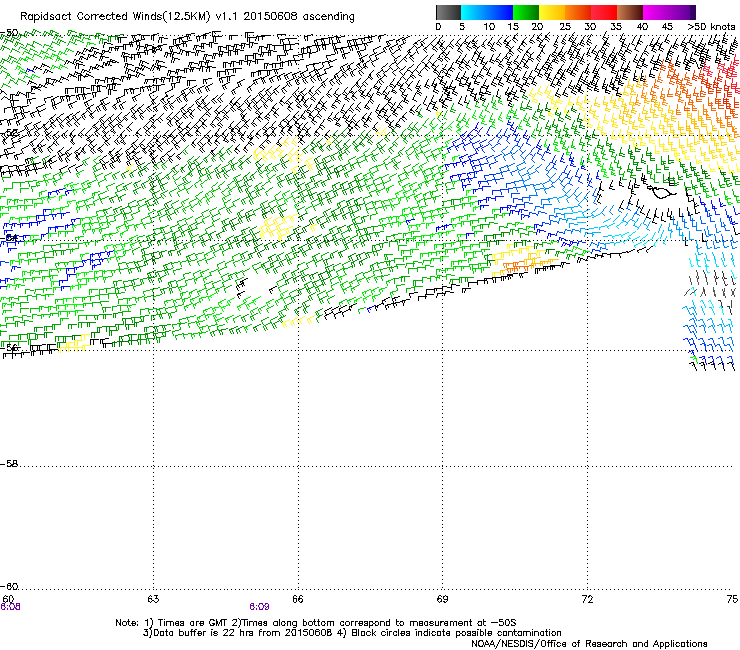Click the '66' longitude axis label
Image resolution: width=740 pixels, height=650 pixels.
coord(298,599)
